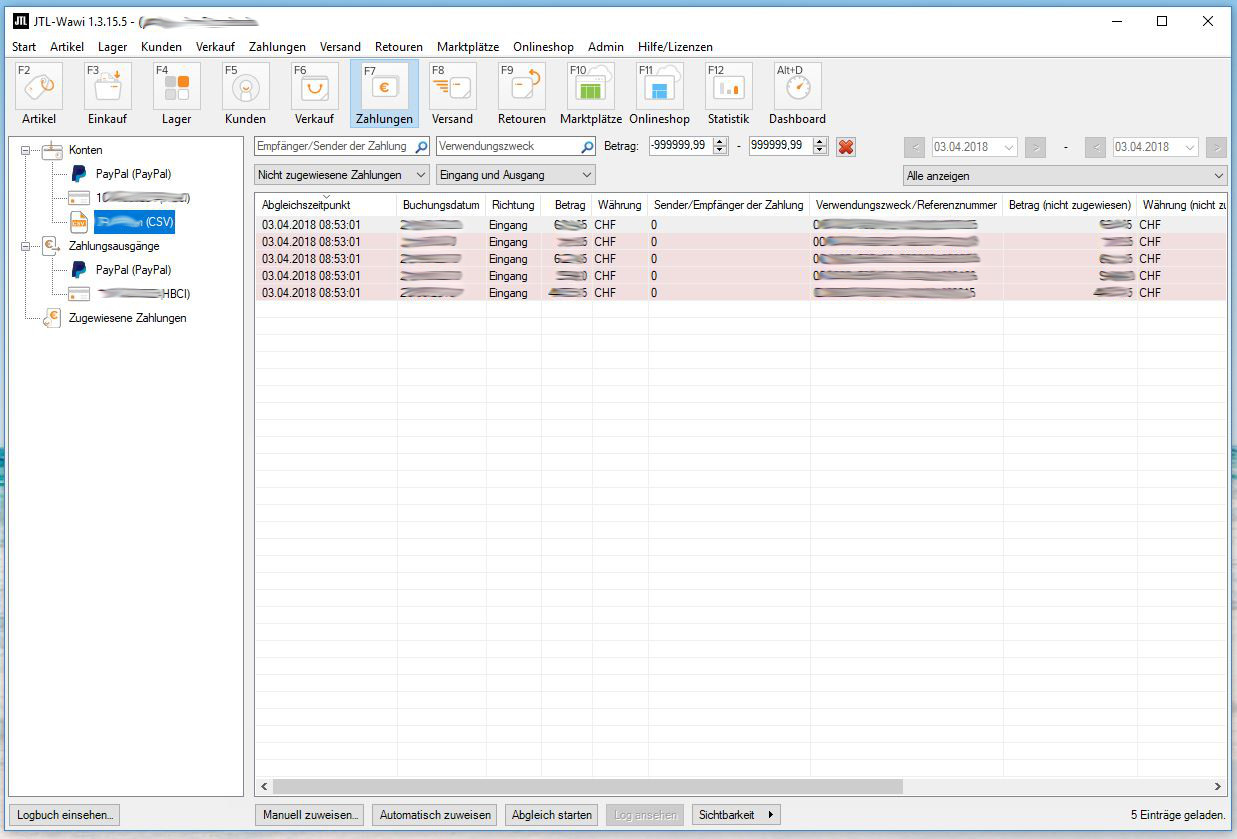Click right arrow of horizontal scrollbar
1237x839 pixels.
1218,787
